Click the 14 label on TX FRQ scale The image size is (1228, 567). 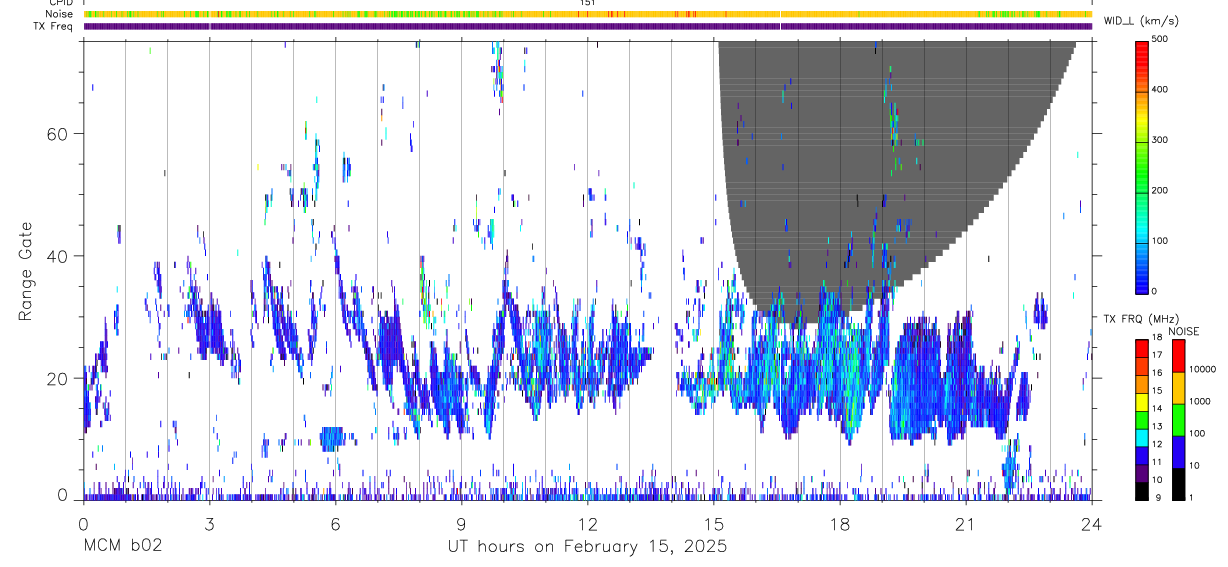(x=1159, y=410)
